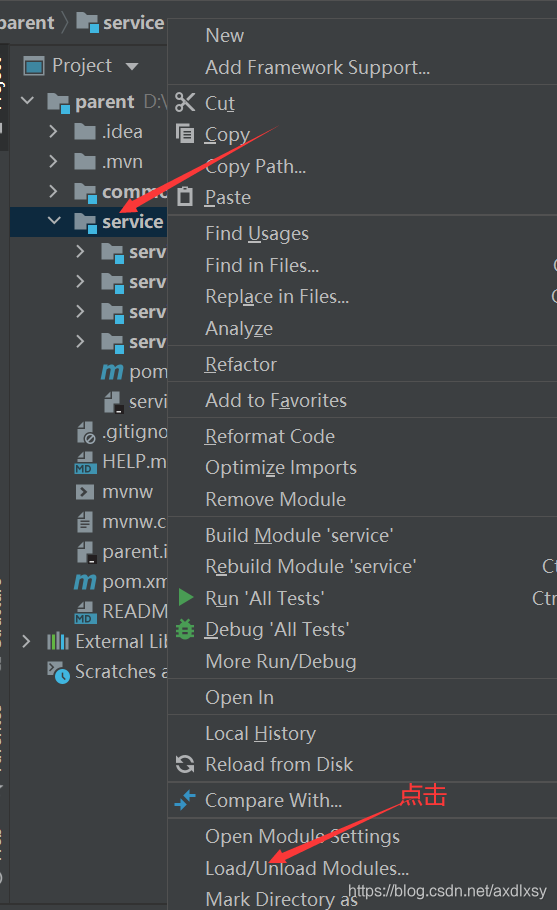The height and width of the screenshot is (910, 557).
Task: Click the common module folder icon
Action: pos(85,193)
